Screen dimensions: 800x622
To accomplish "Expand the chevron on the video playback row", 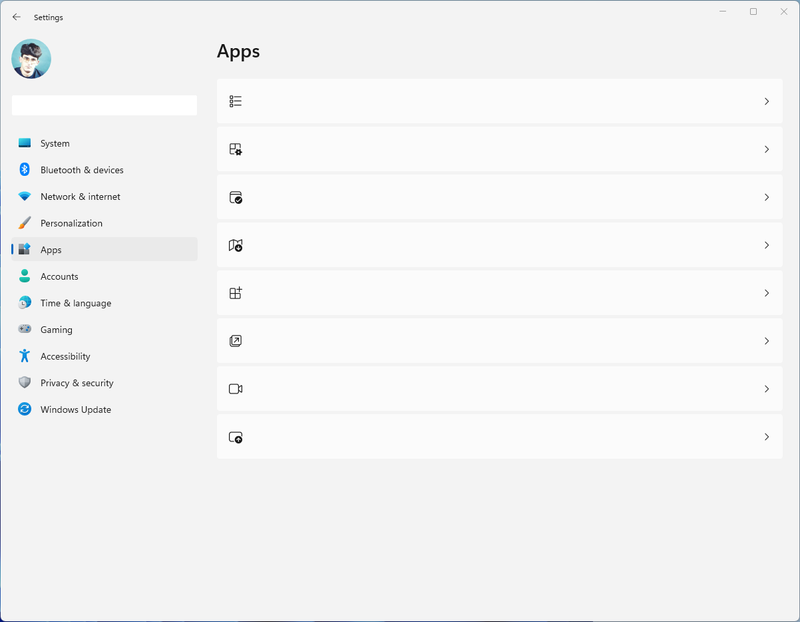I will tap(767, 389).
